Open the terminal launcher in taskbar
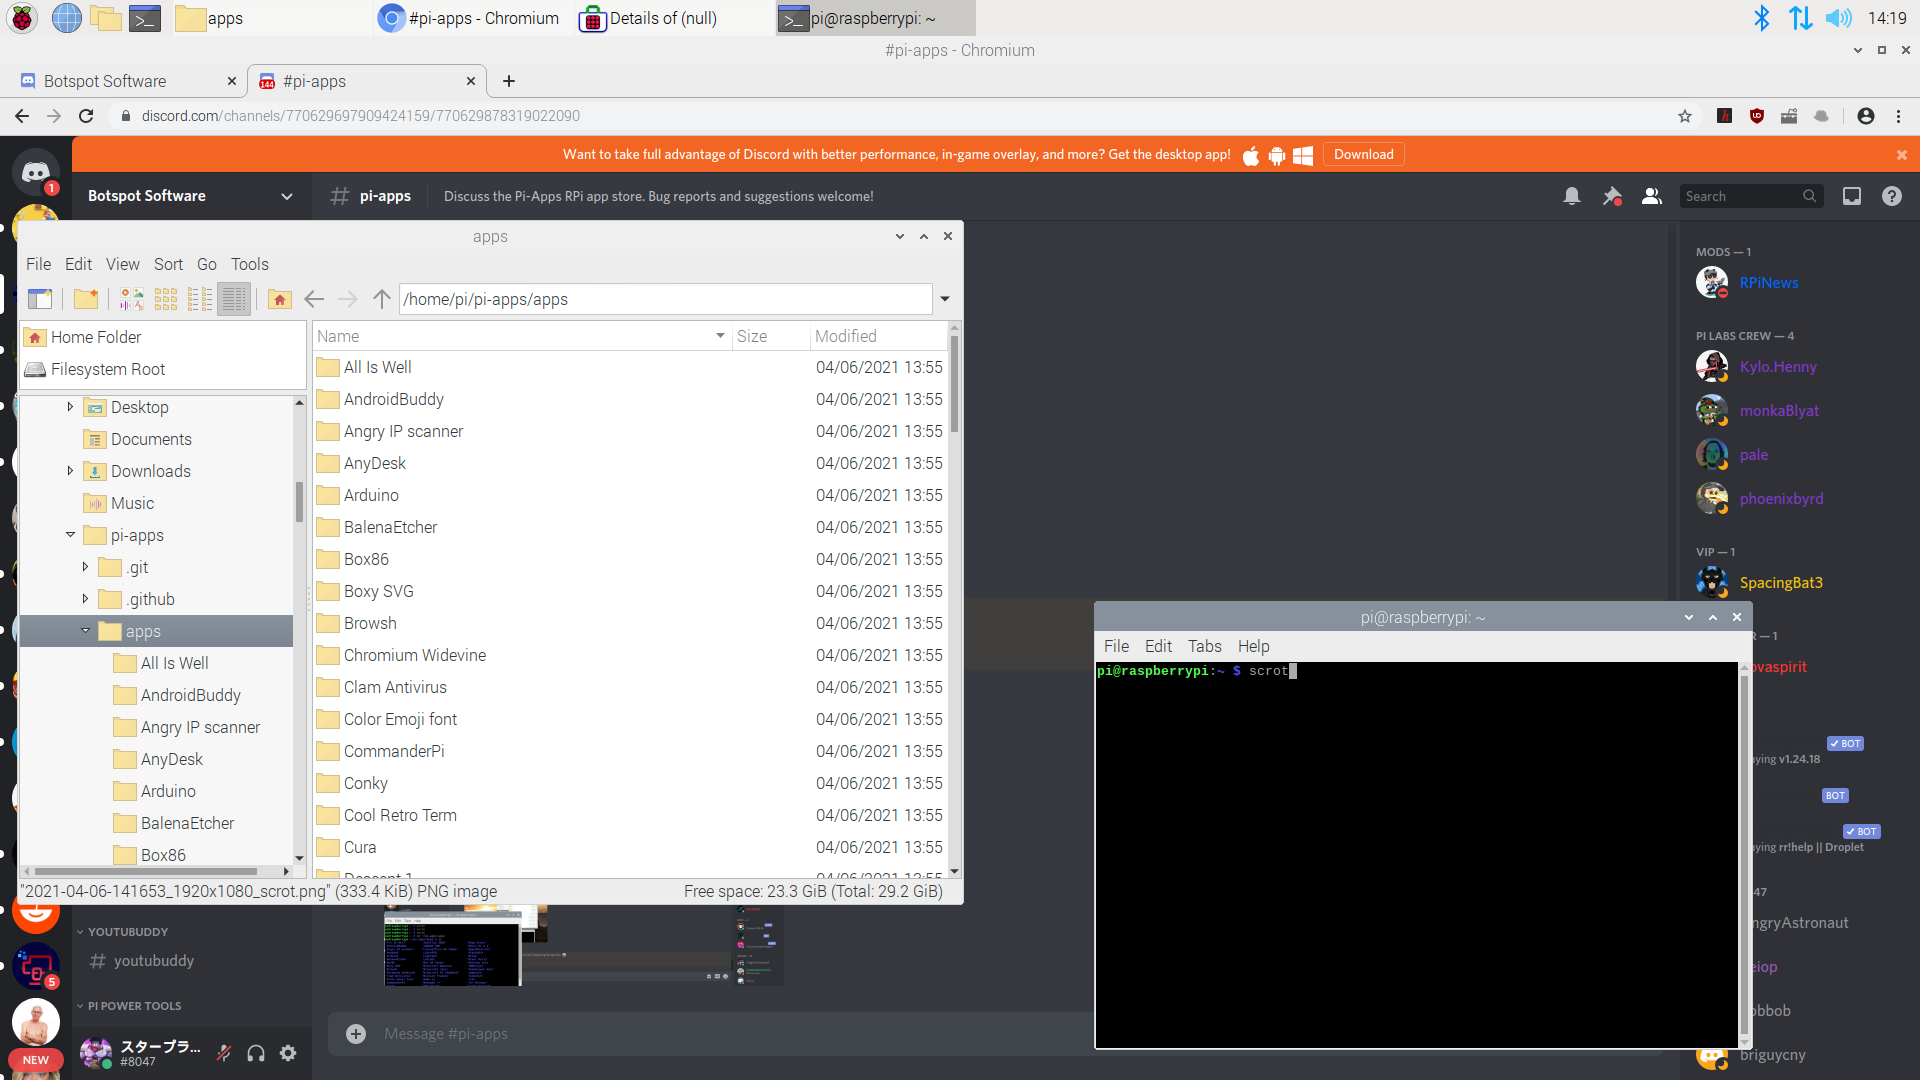 pos(145,18)
